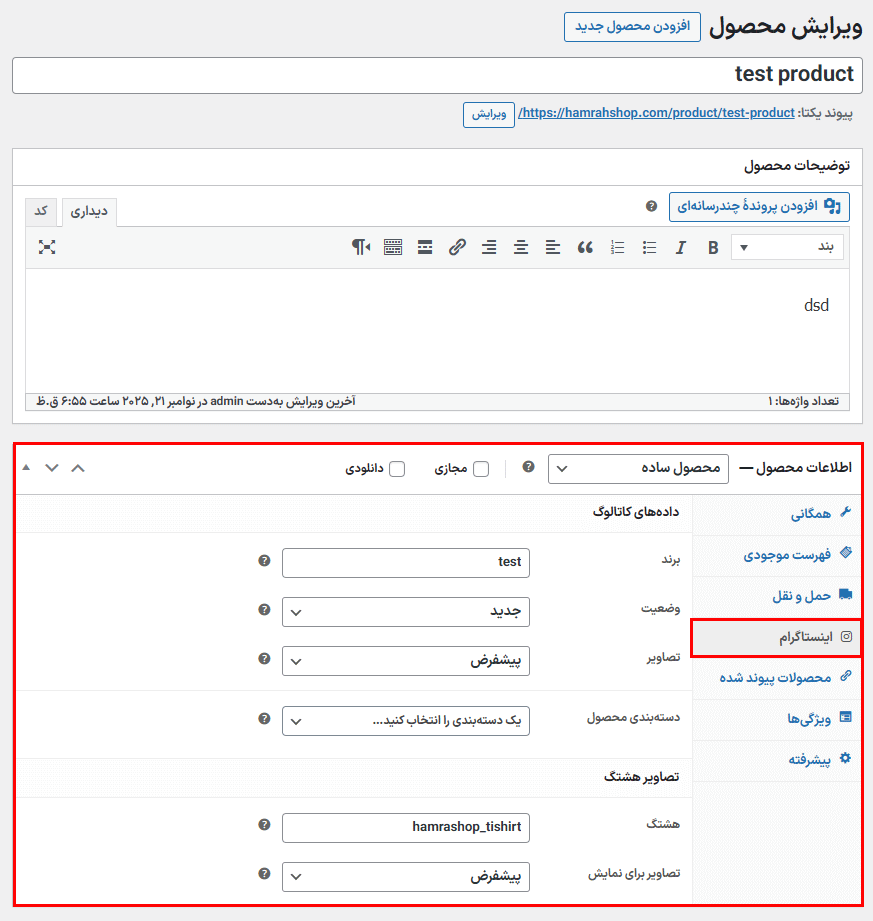The image size is (873, 921).
Task: Insert a Read More tag
Action: [425, 248]
